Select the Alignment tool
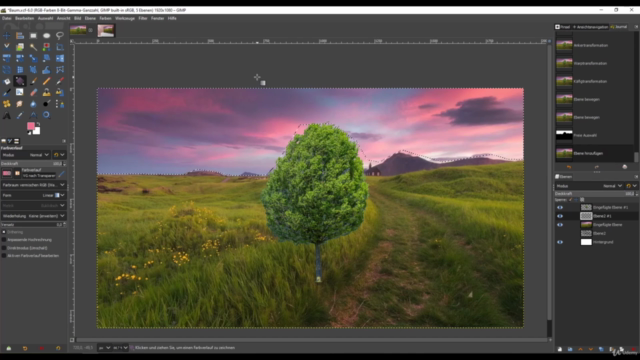 coord(20,36)
